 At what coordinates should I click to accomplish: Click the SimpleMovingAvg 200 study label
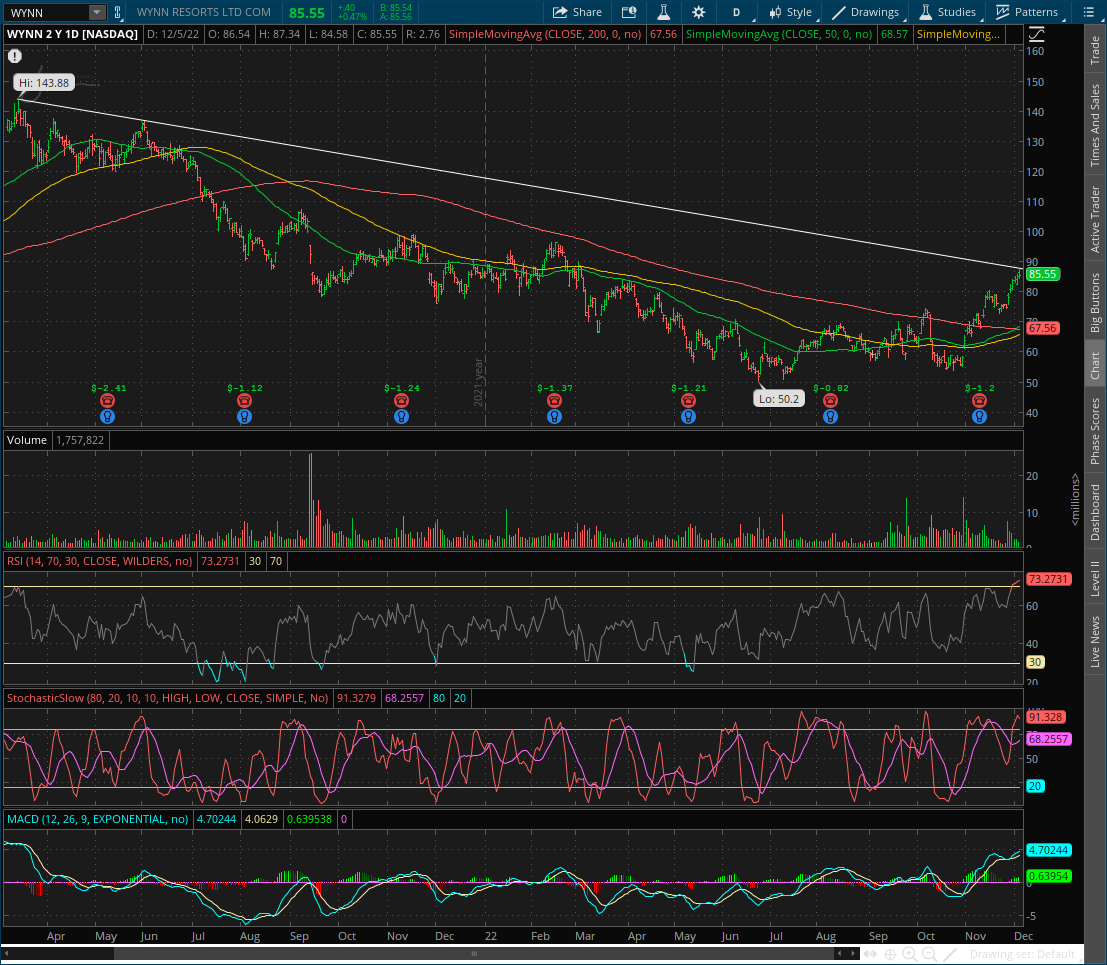tap(545, 34)
